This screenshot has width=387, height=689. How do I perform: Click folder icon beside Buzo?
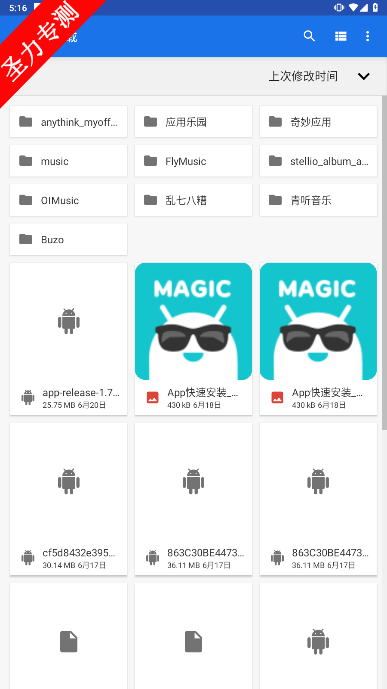tap(25, 239)
